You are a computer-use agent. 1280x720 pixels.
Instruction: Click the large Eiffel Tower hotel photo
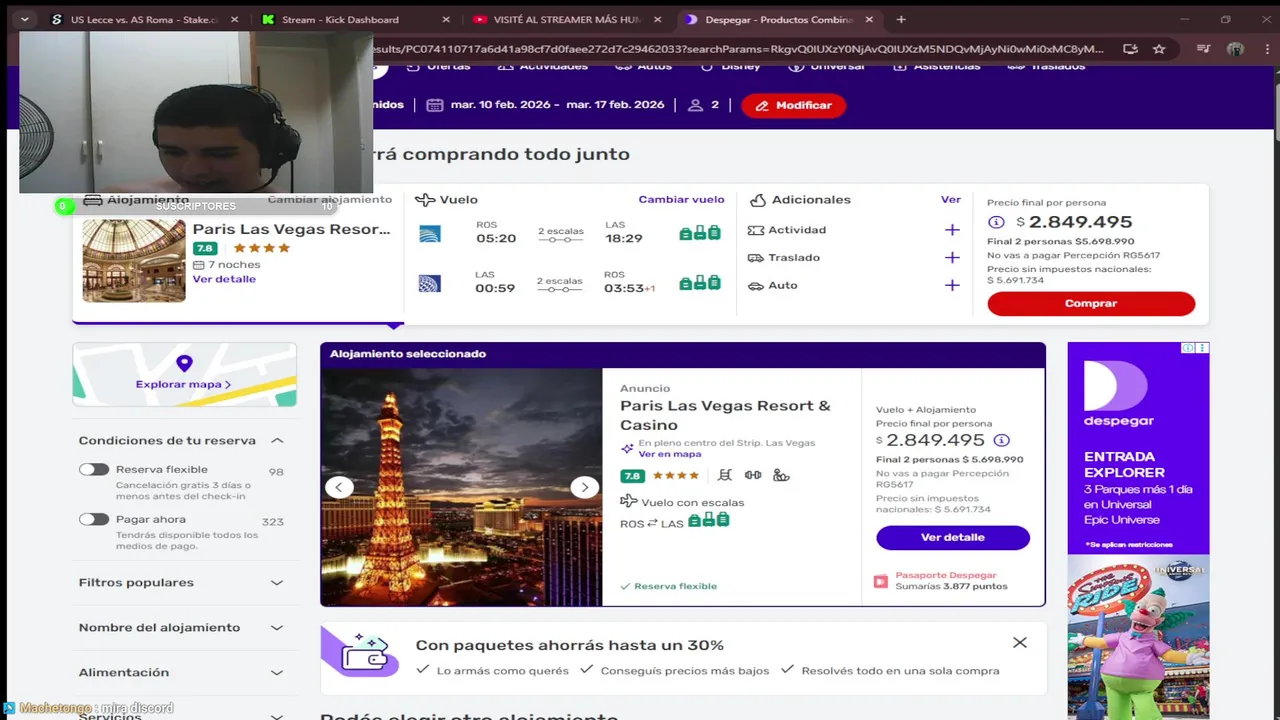tap(461, 487)
